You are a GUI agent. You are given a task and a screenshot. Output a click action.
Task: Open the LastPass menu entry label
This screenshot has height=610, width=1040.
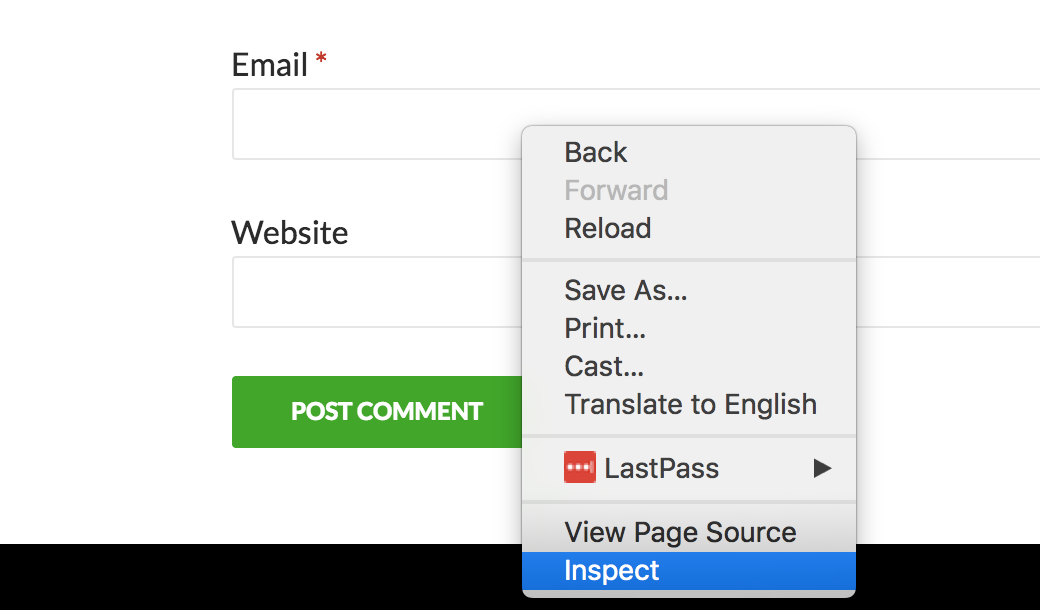661,468
